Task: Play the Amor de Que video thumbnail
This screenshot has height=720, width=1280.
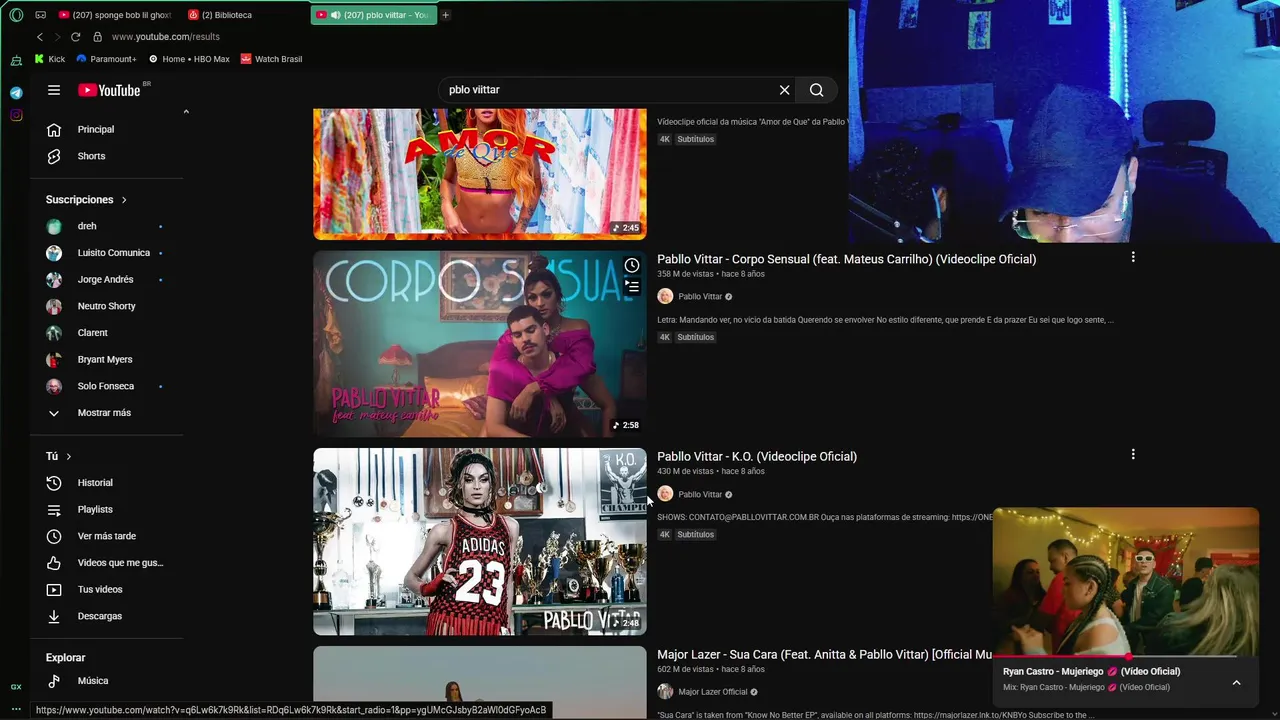Action: point(480,174)
